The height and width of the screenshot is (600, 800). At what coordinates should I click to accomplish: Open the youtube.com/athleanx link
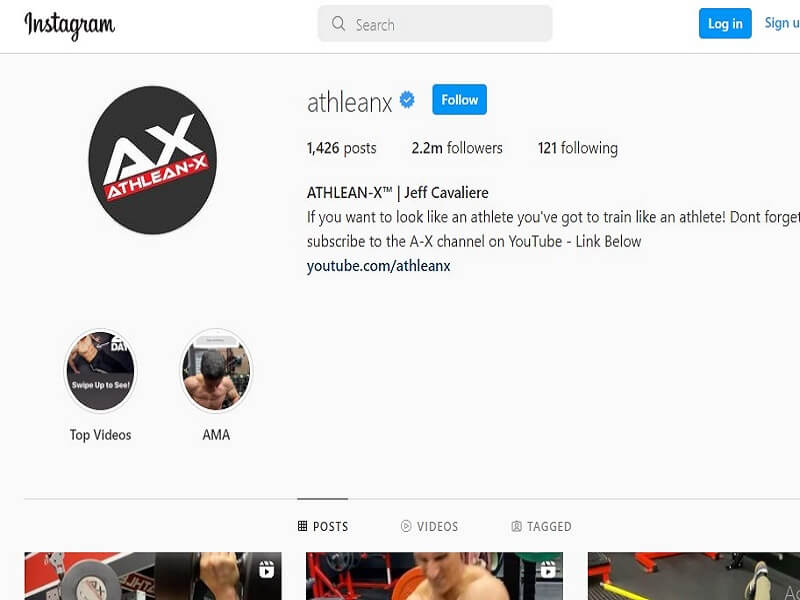379,266
